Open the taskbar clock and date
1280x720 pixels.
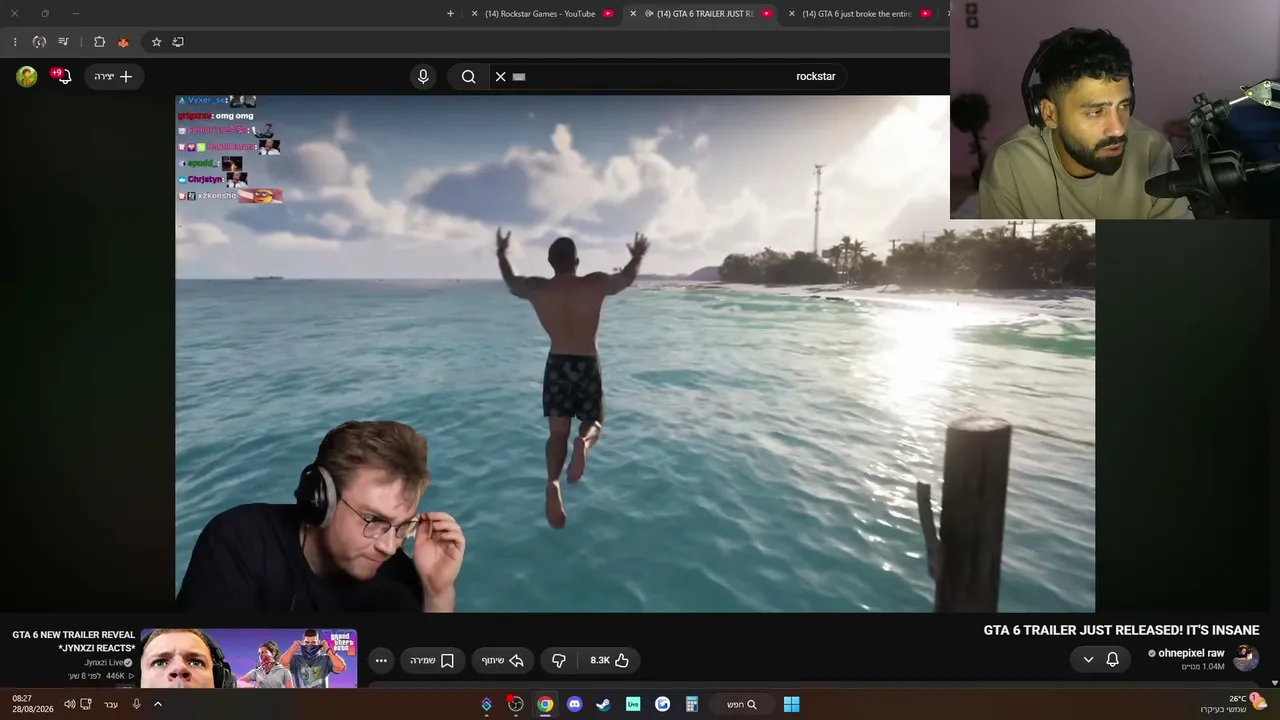33,704
